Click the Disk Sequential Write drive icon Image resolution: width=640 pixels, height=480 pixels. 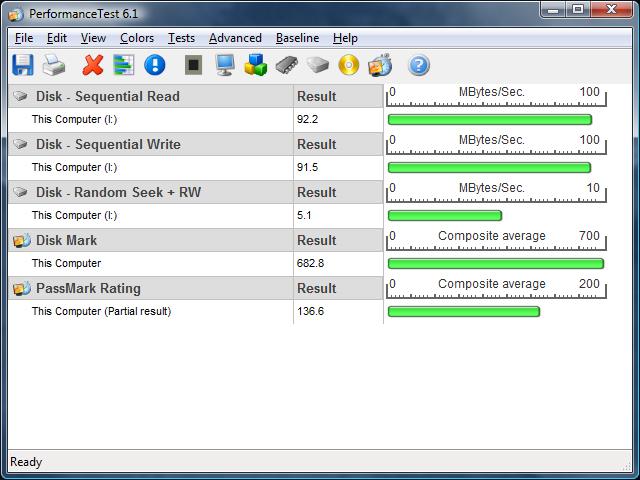20,144
